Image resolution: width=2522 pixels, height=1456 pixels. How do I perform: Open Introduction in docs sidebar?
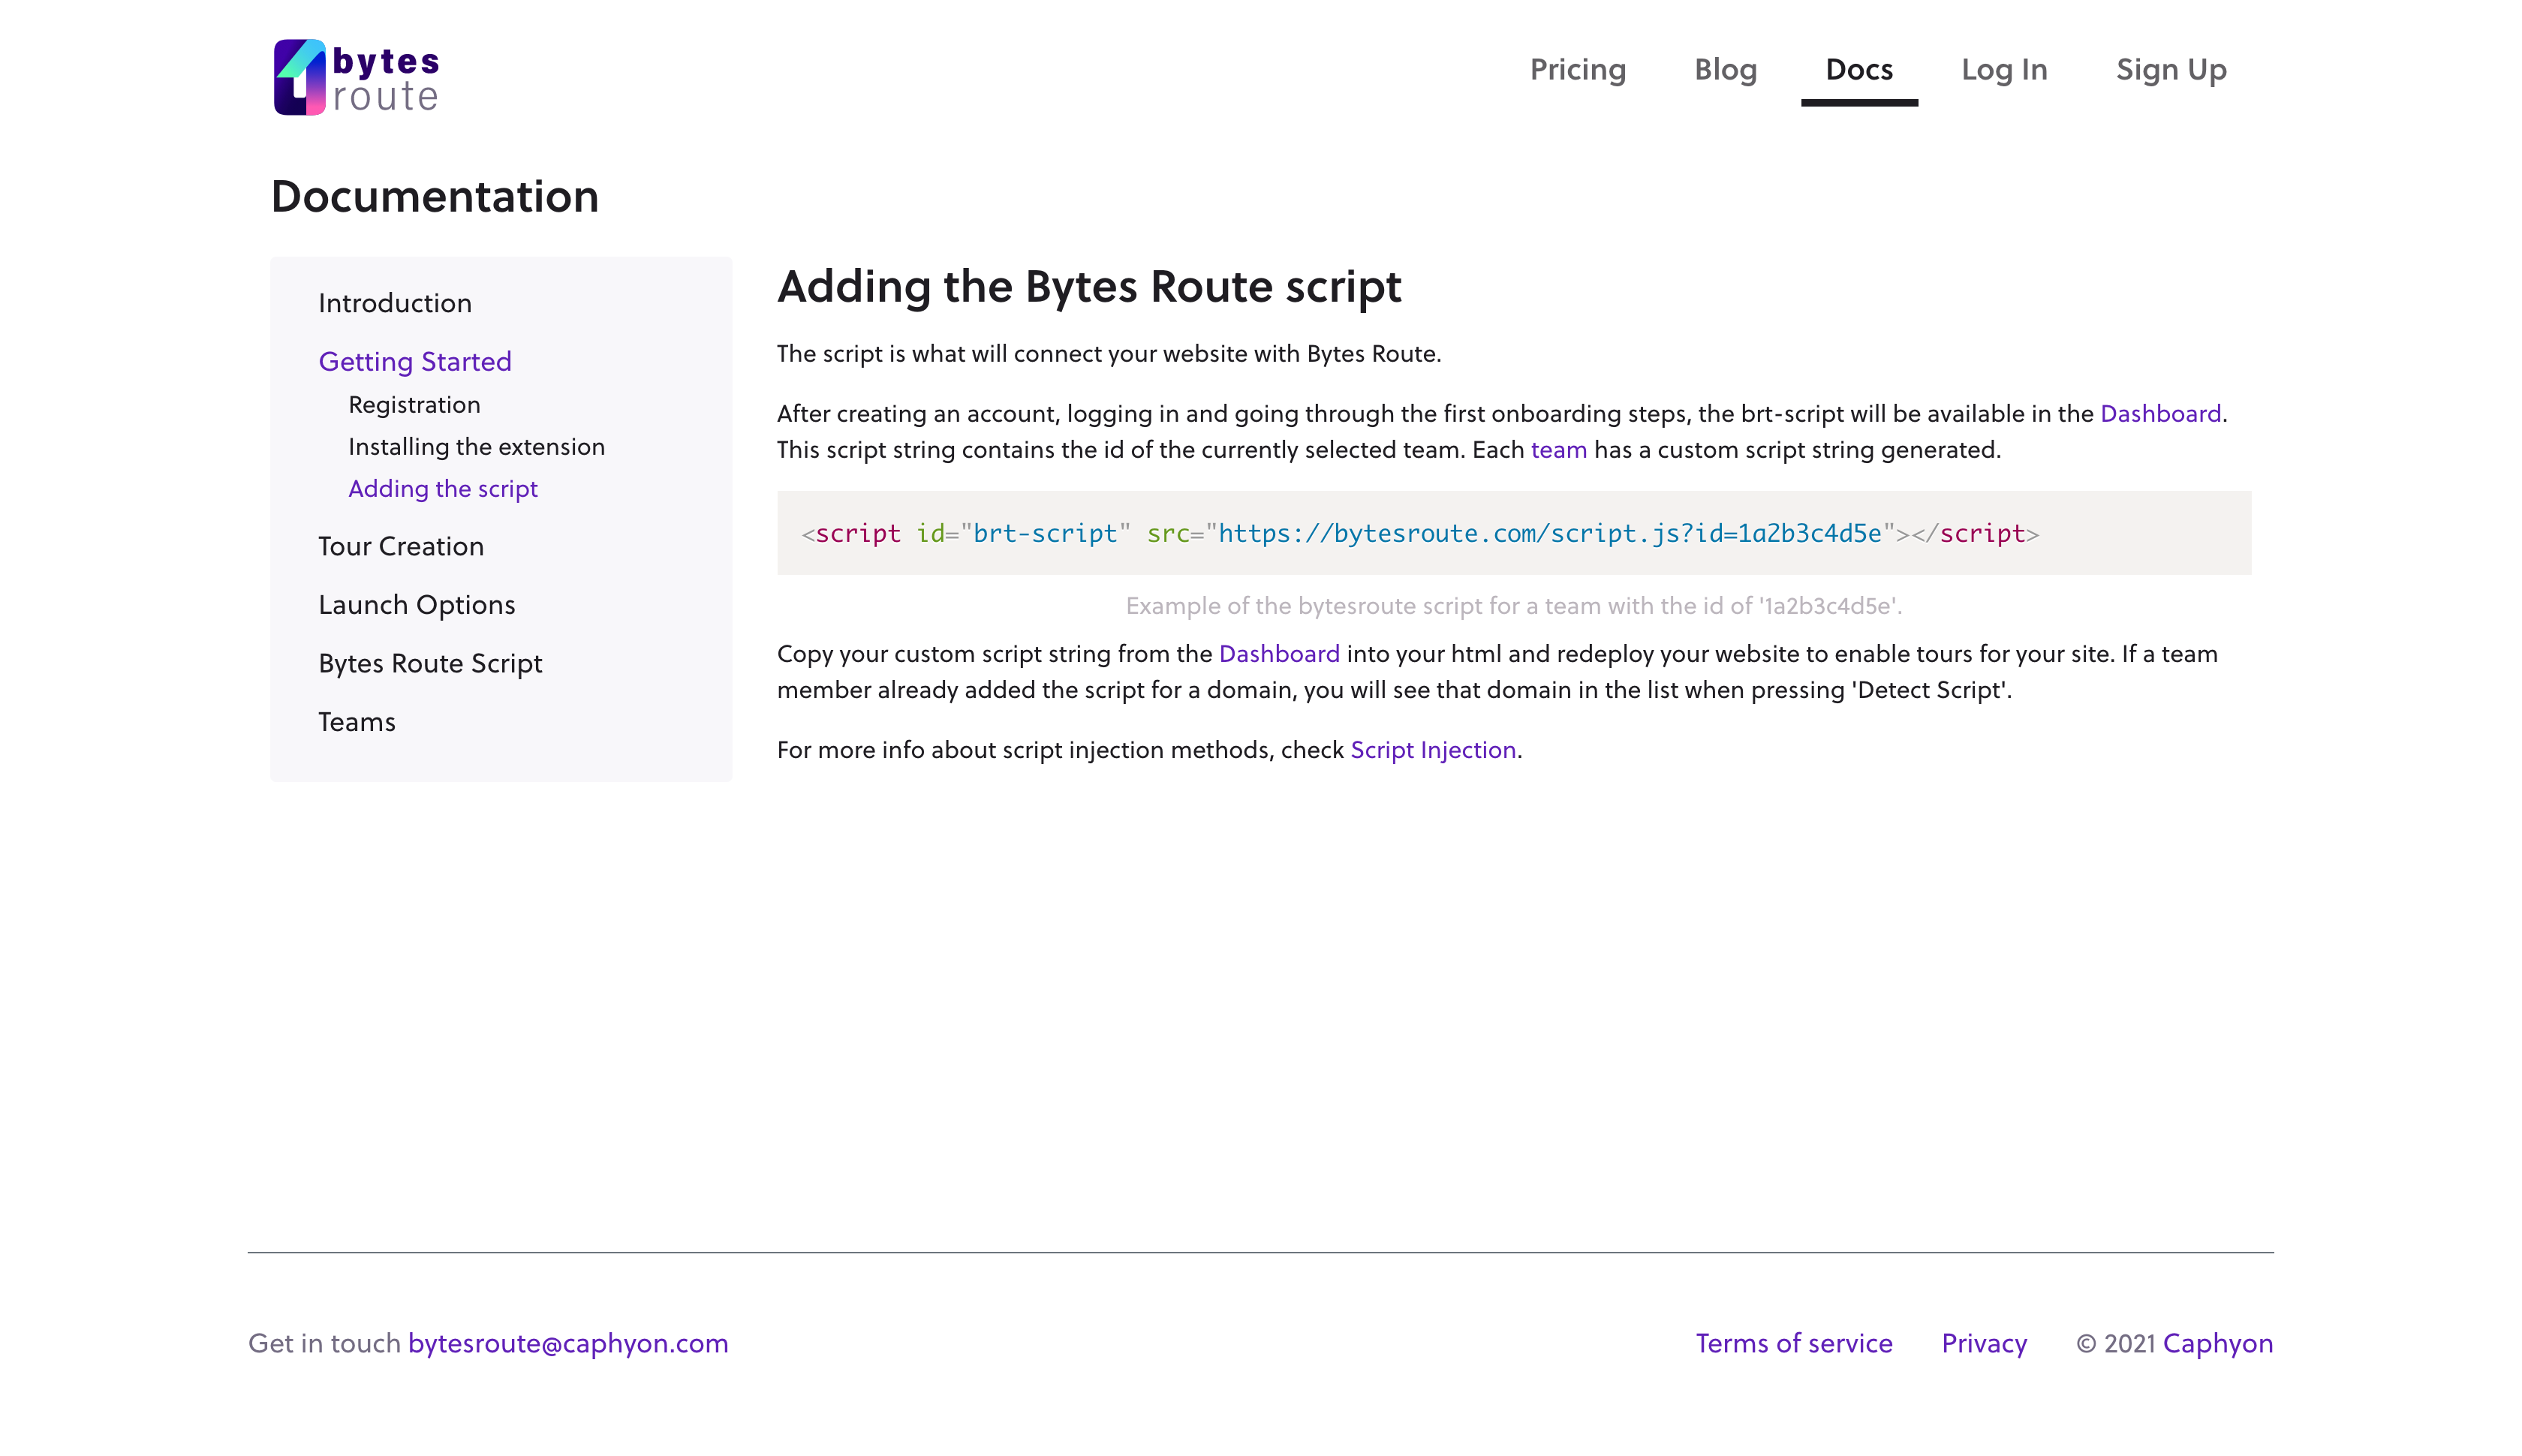[394, 303]
